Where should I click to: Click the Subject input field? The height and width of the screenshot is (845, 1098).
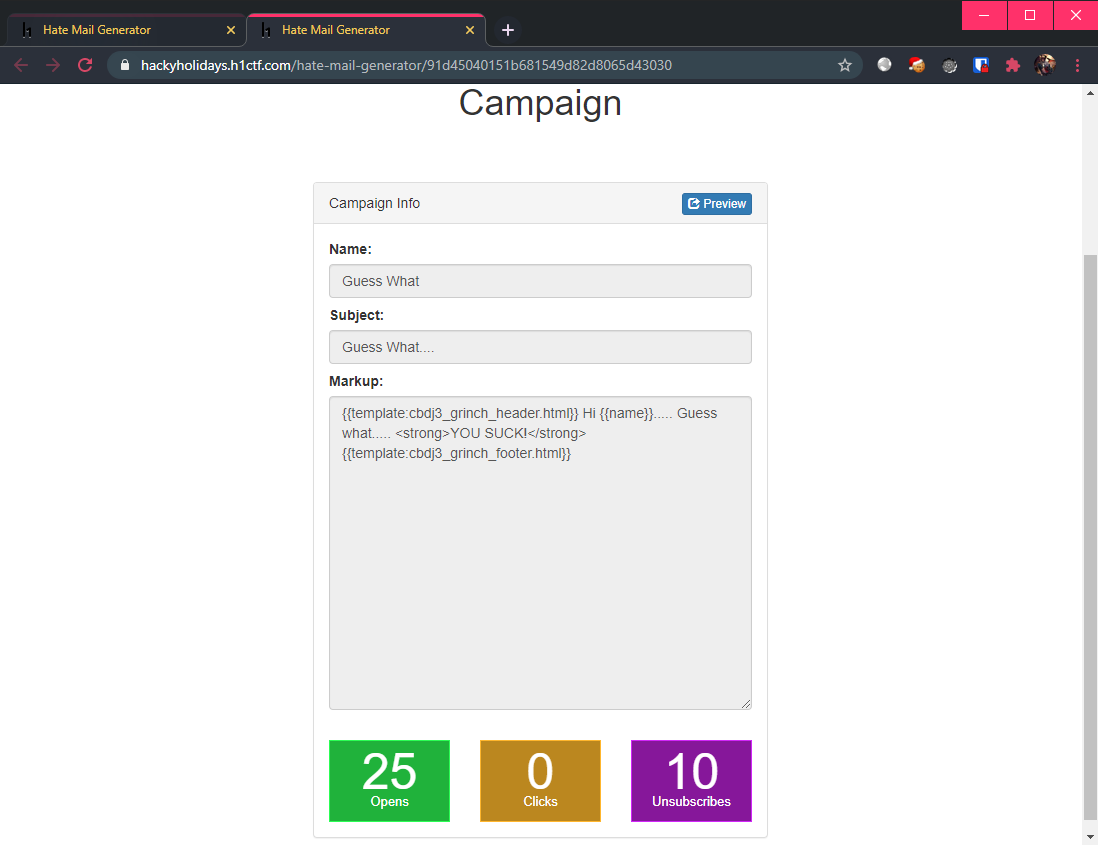(x=540, y=347)
